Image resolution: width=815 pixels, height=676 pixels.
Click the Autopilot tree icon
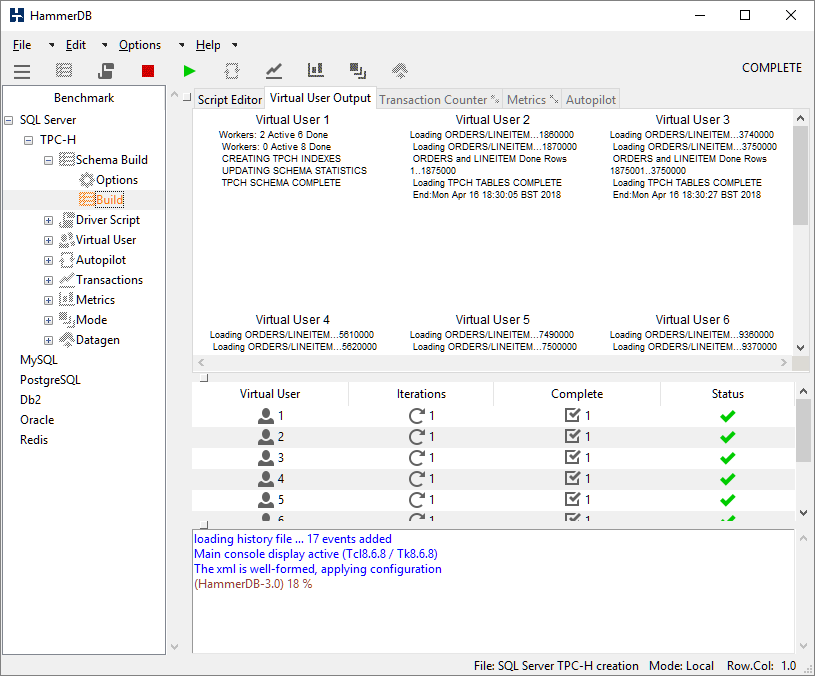(x=67, y=260)
